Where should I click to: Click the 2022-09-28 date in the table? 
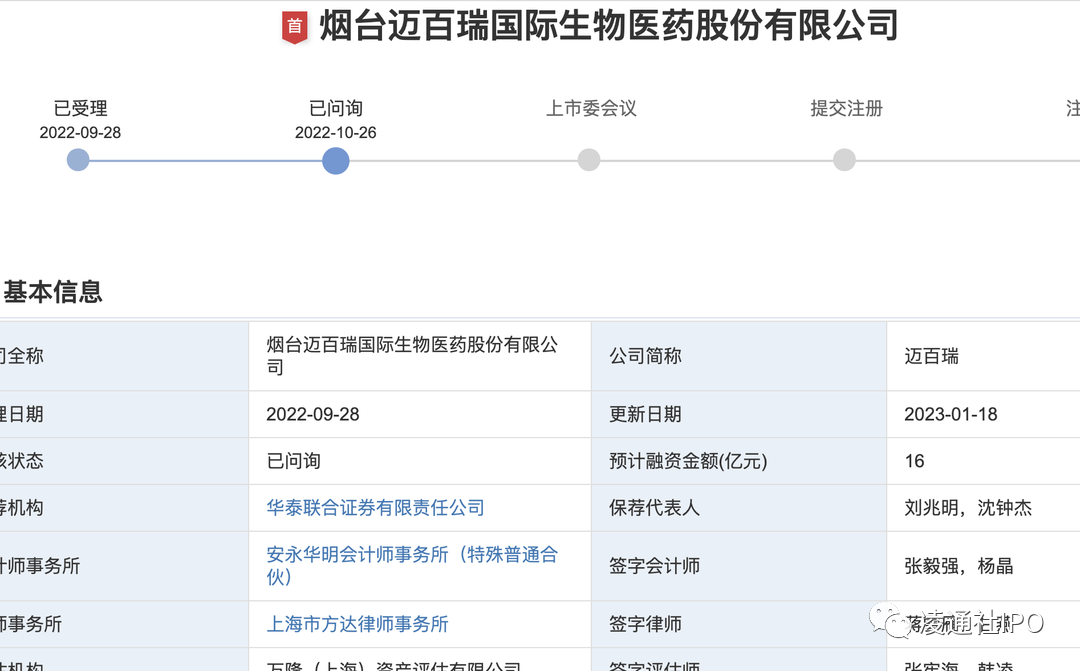(x=313, y=414)
